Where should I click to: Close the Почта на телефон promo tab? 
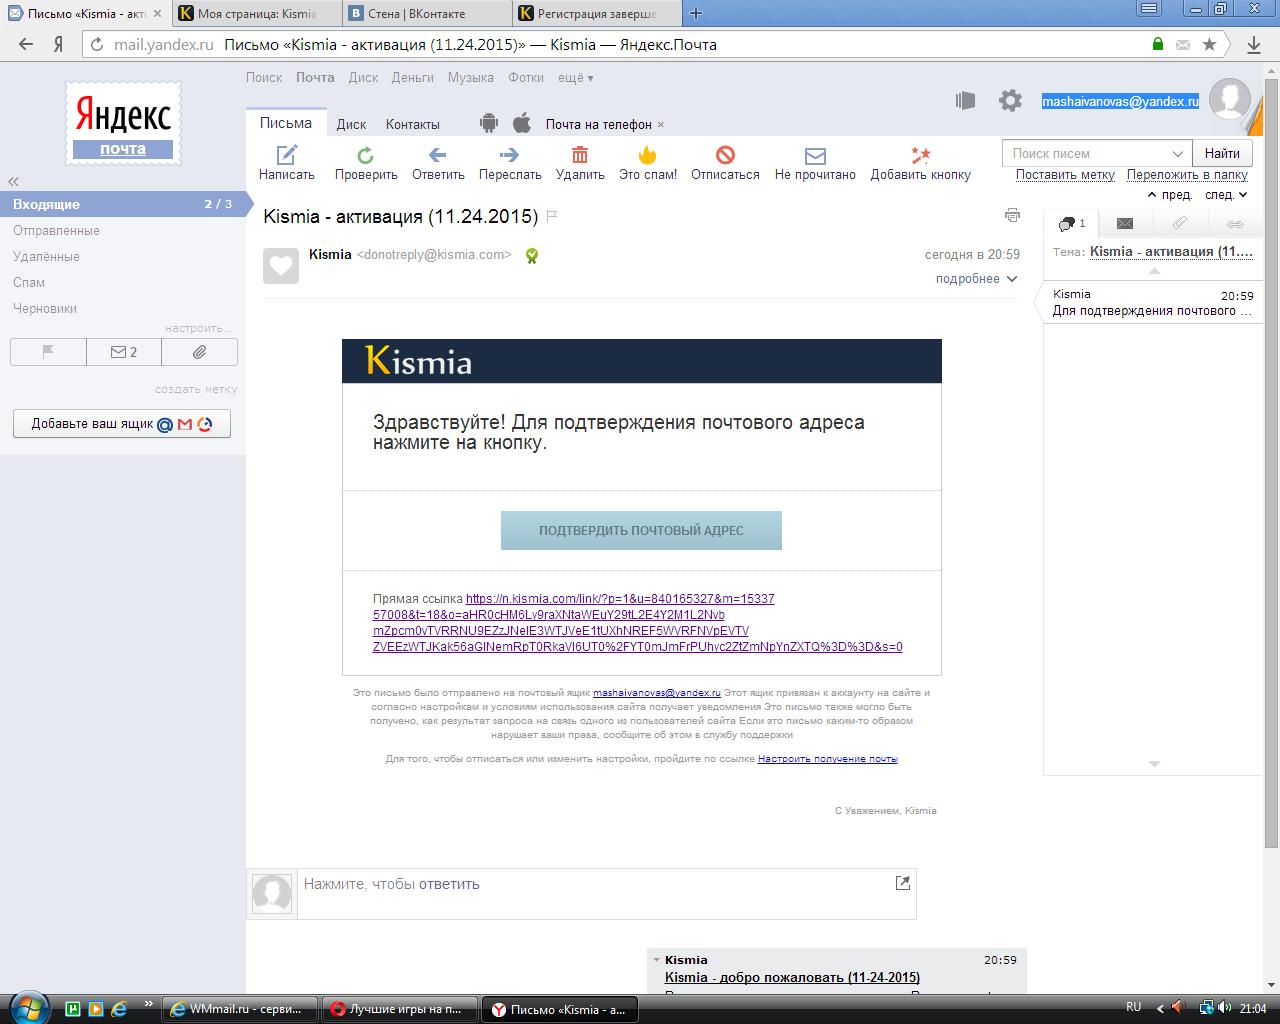tap(661, 124)
